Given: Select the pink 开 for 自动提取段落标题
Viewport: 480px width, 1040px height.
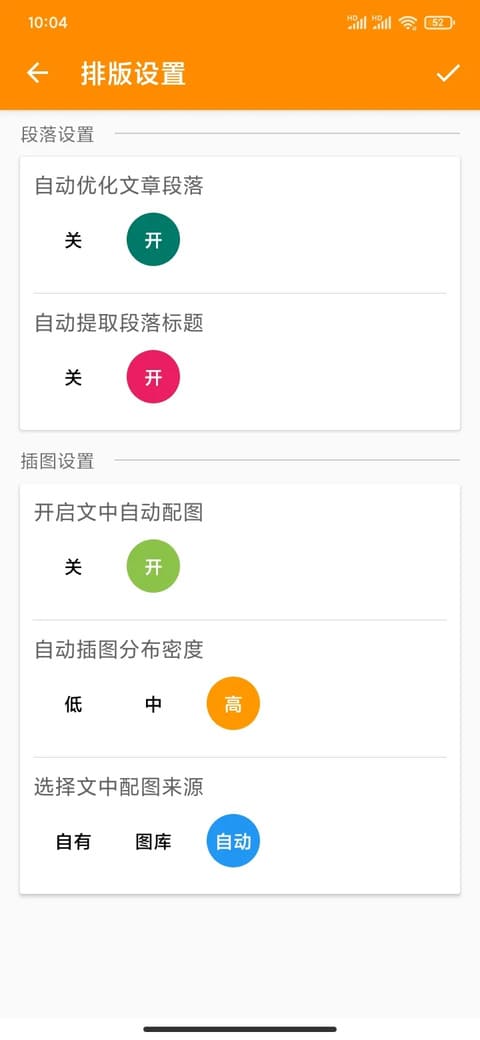Looking at the screenshot, I should (153, 377).
